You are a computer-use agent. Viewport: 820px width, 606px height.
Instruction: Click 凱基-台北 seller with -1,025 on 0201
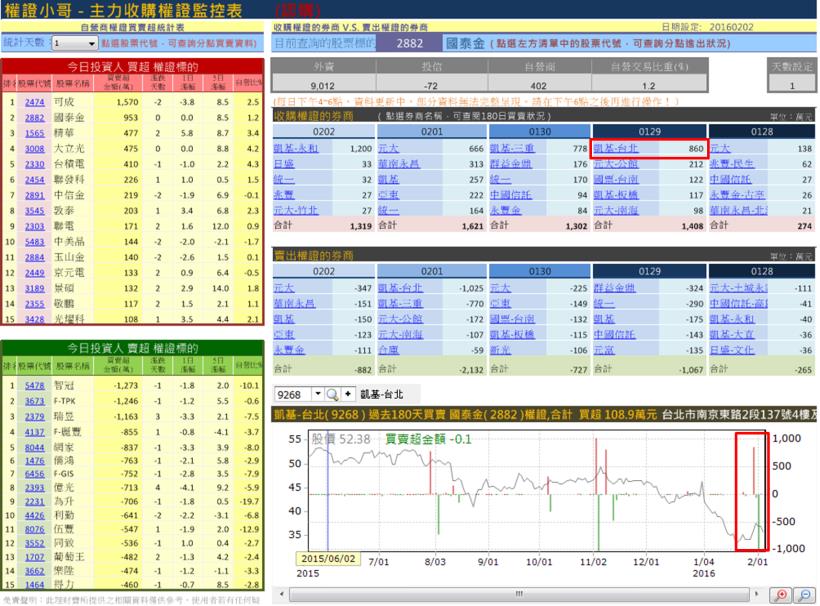400,288
